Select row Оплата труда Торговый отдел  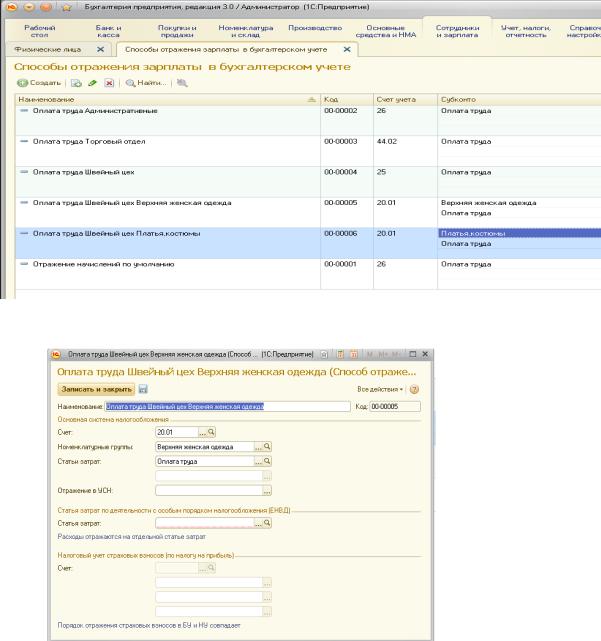coord(308,151)
